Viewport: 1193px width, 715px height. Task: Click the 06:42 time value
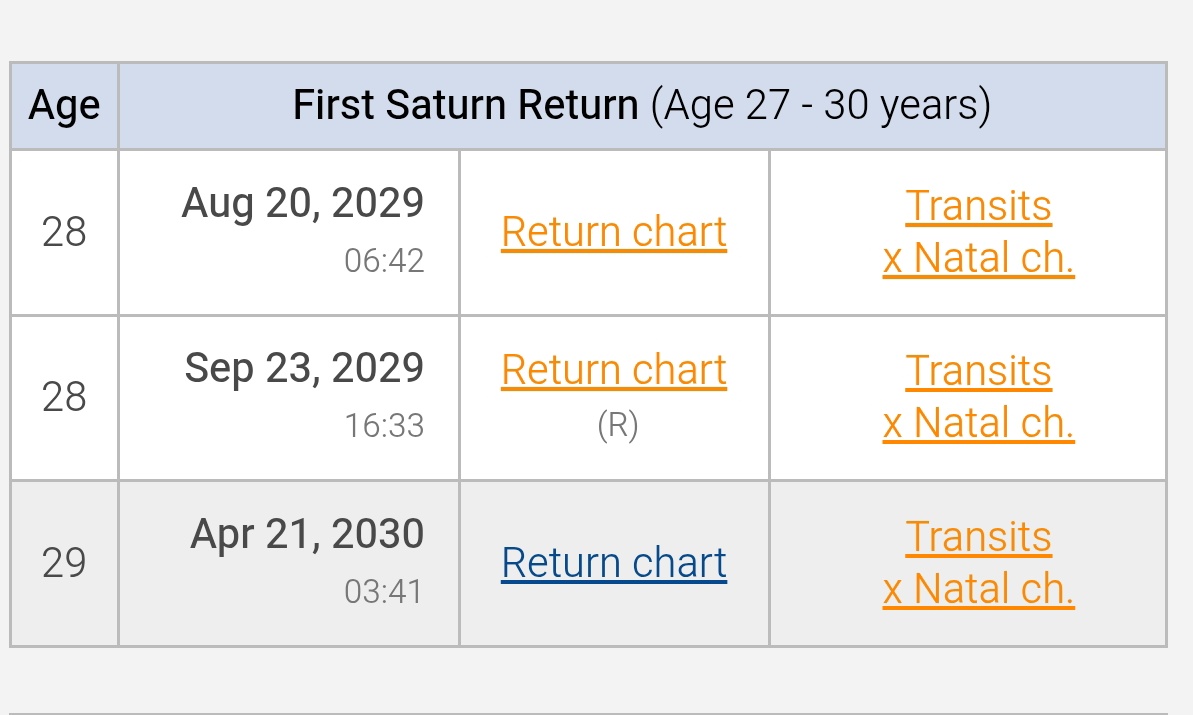pos(383,261)
